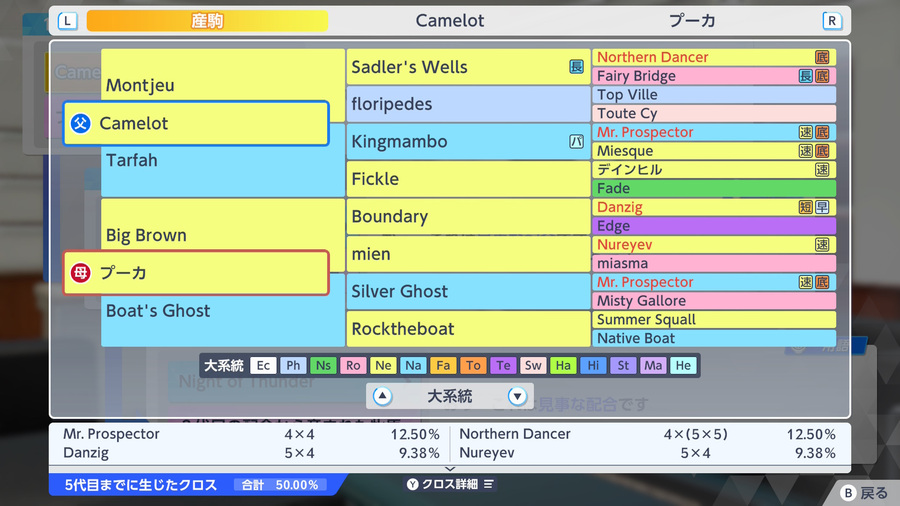This screenshot has width=900, height=506.
Task: Click the Sw lineage swatch
Action: 533,365
